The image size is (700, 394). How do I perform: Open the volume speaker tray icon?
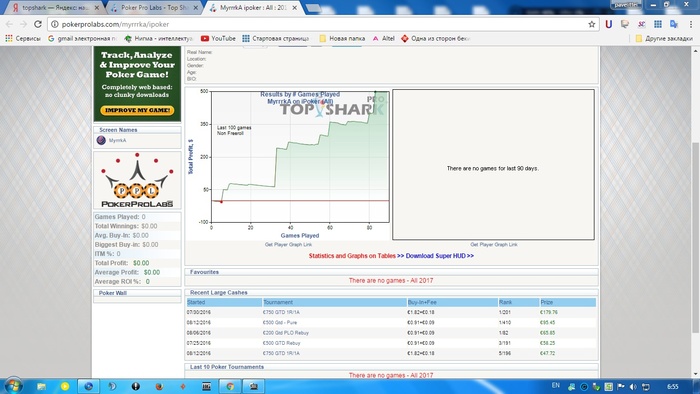[633, 387]
